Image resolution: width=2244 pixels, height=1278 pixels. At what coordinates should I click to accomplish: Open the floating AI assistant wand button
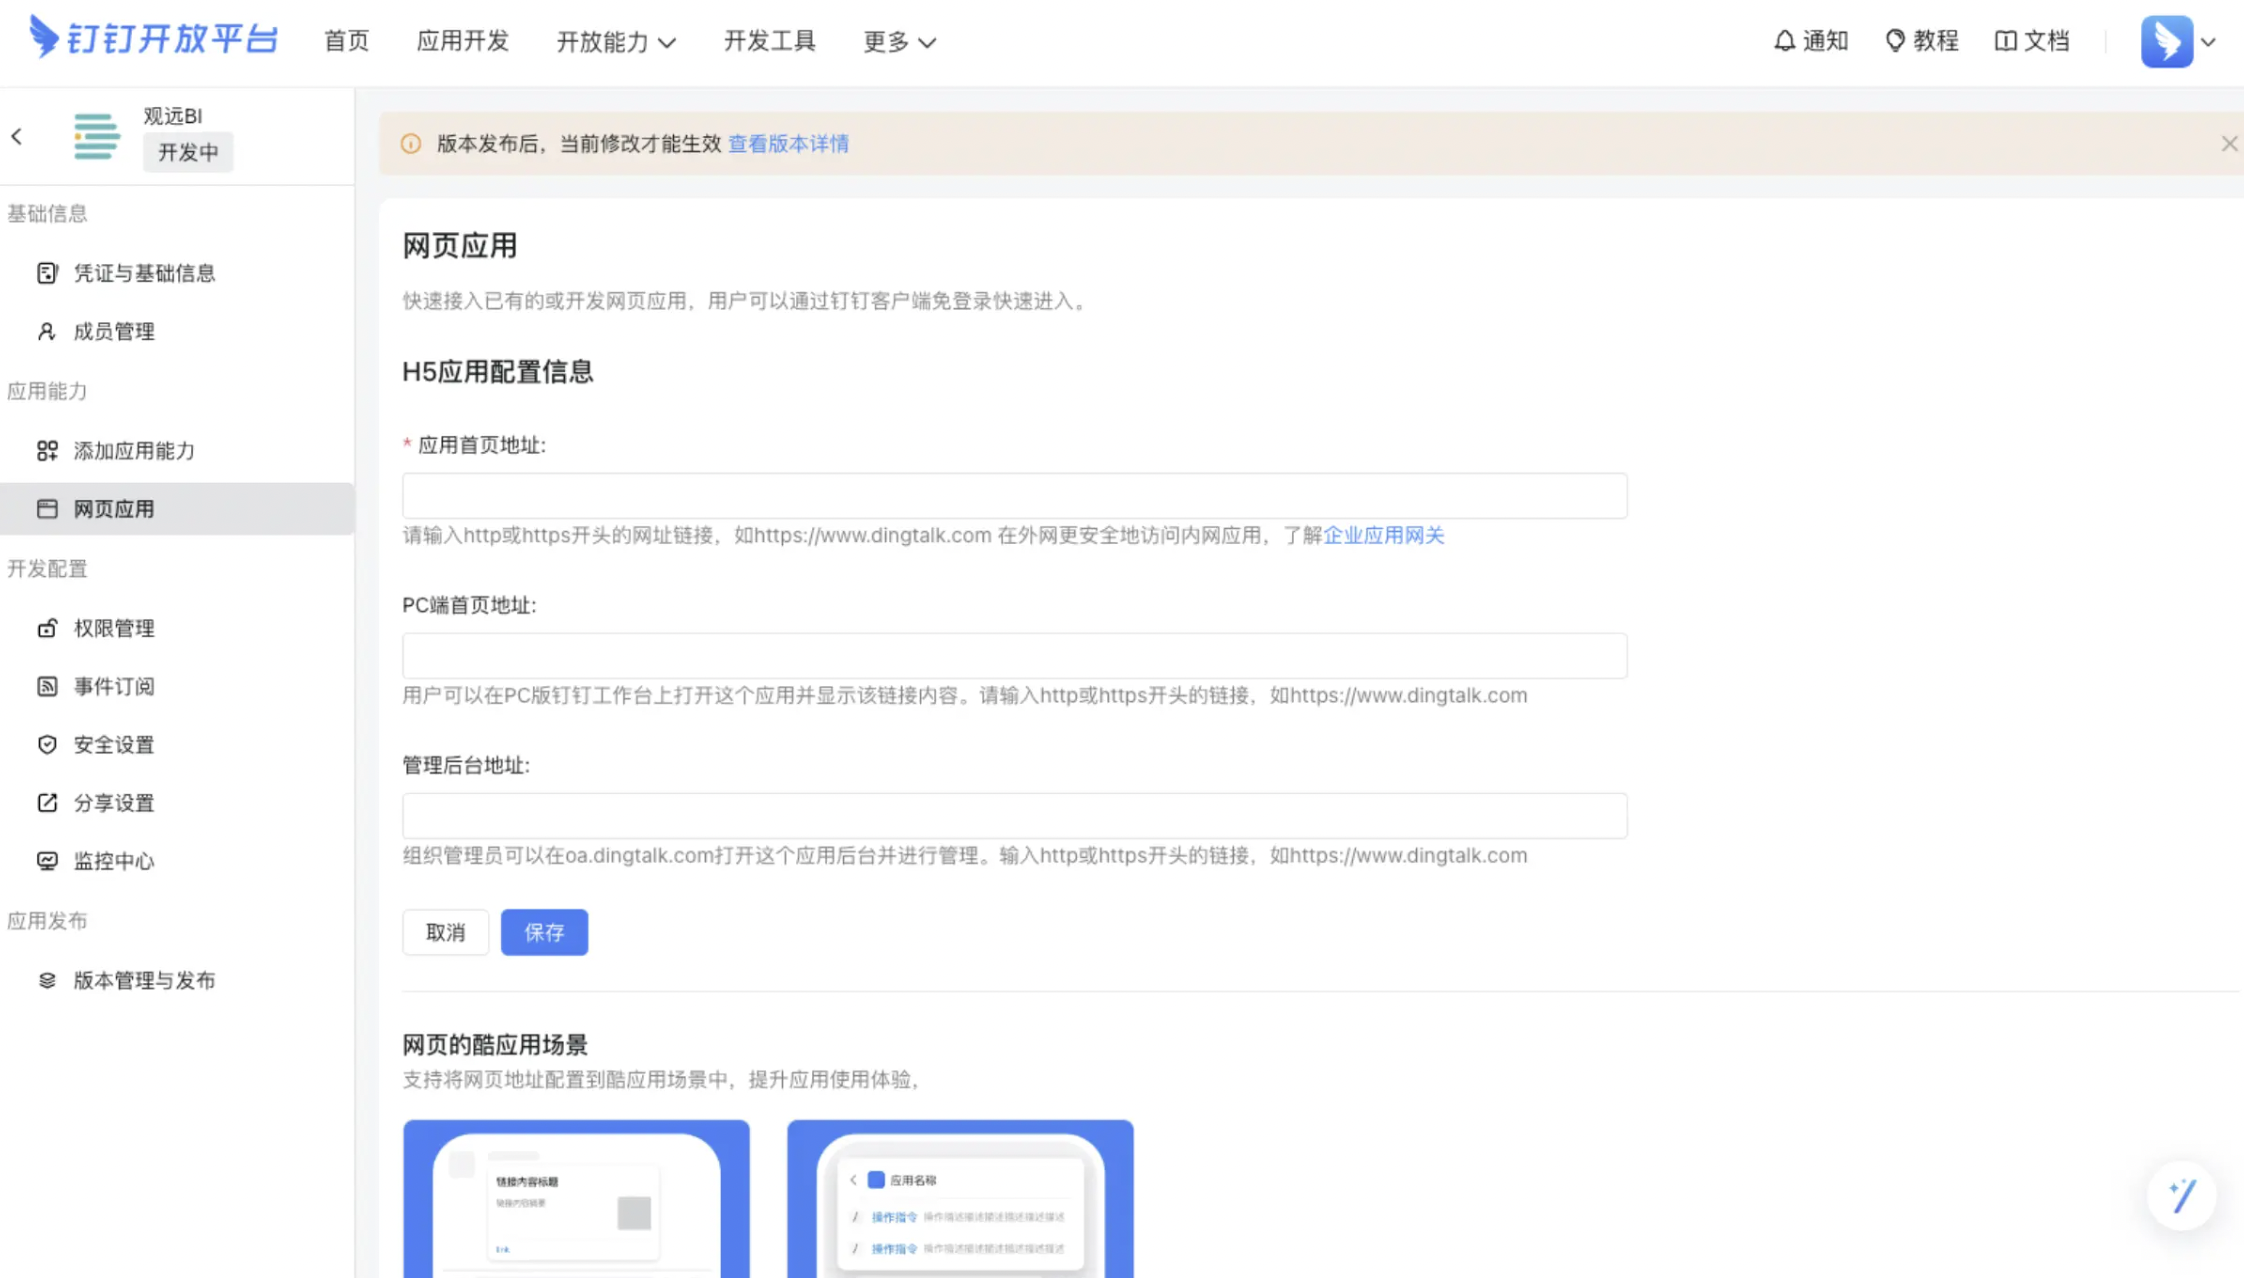coord(2182,1195)
